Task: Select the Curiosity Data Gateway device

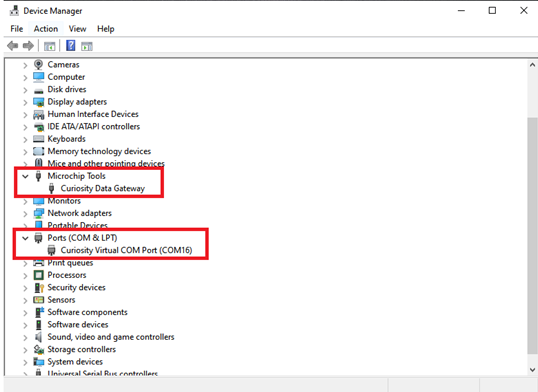Action: 103,188
